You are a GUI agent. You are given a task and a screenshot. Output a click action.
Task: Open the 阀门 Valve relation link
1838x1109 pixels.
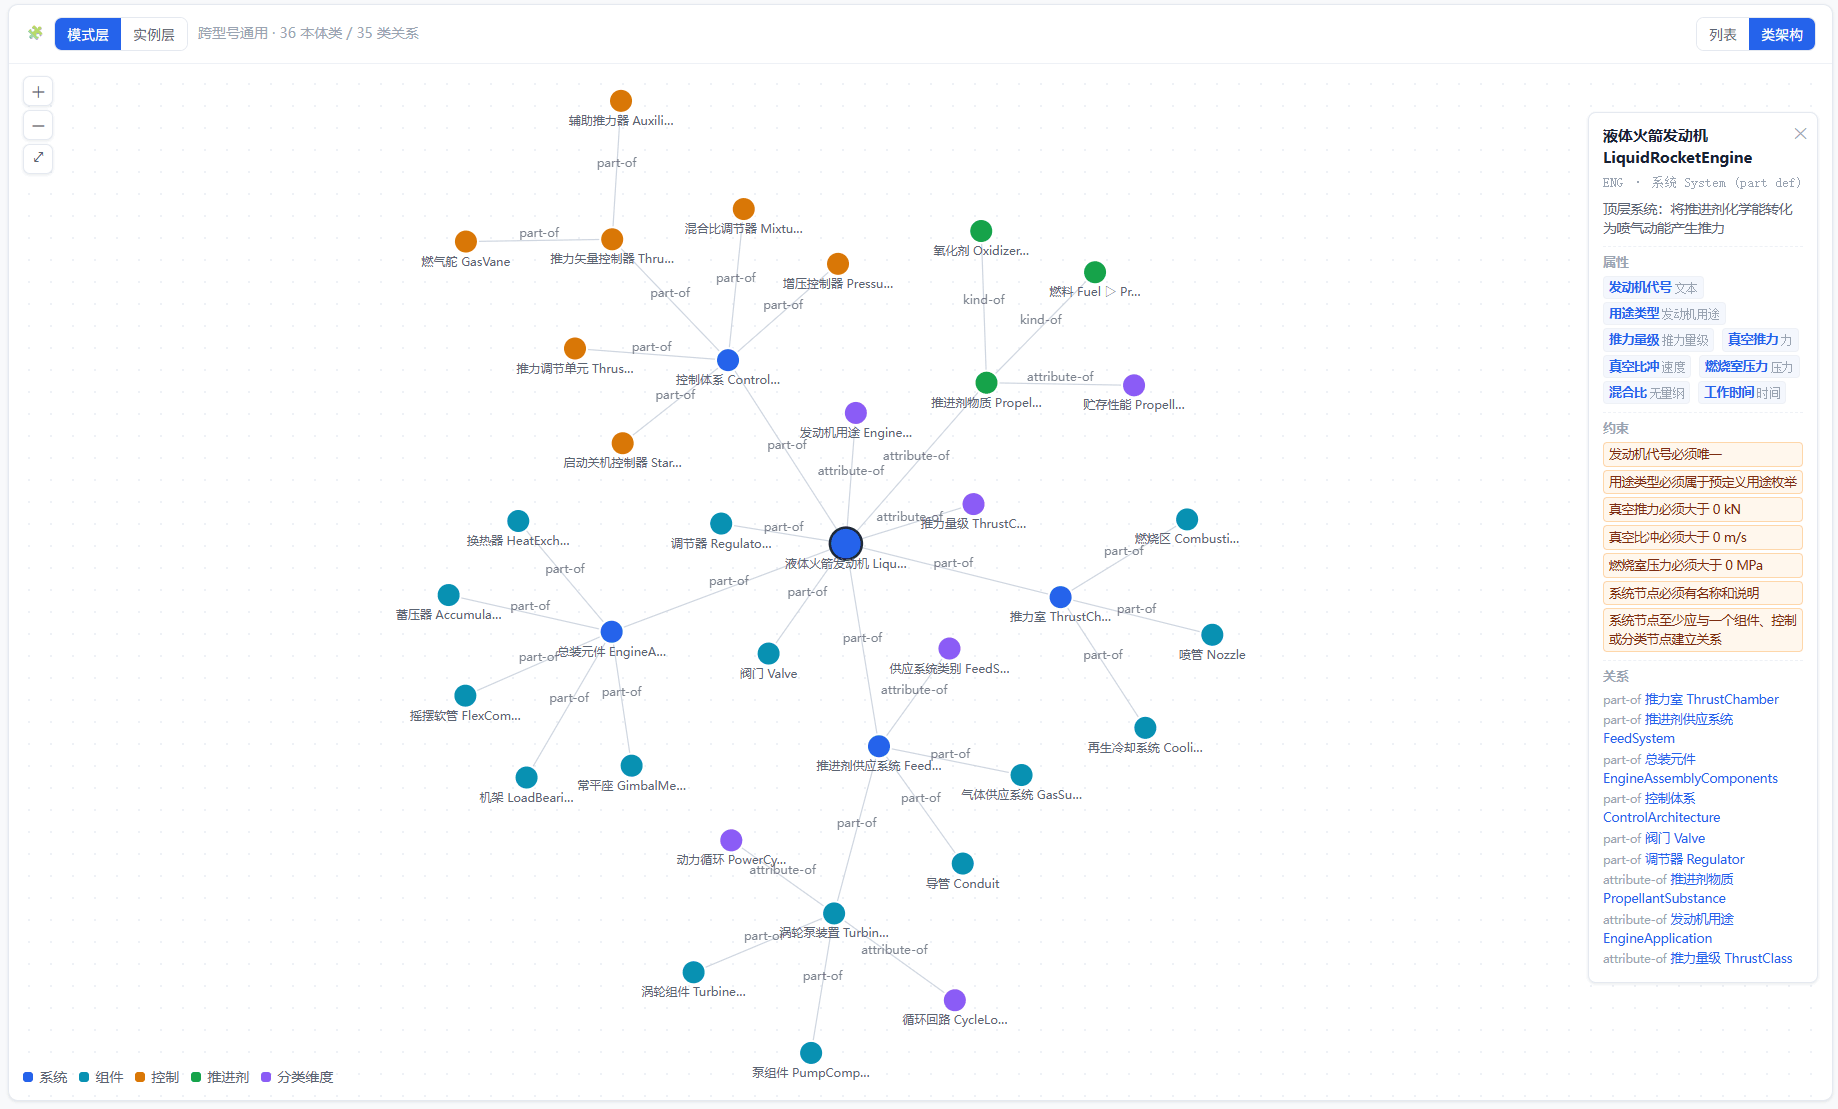click(1675, 838)
